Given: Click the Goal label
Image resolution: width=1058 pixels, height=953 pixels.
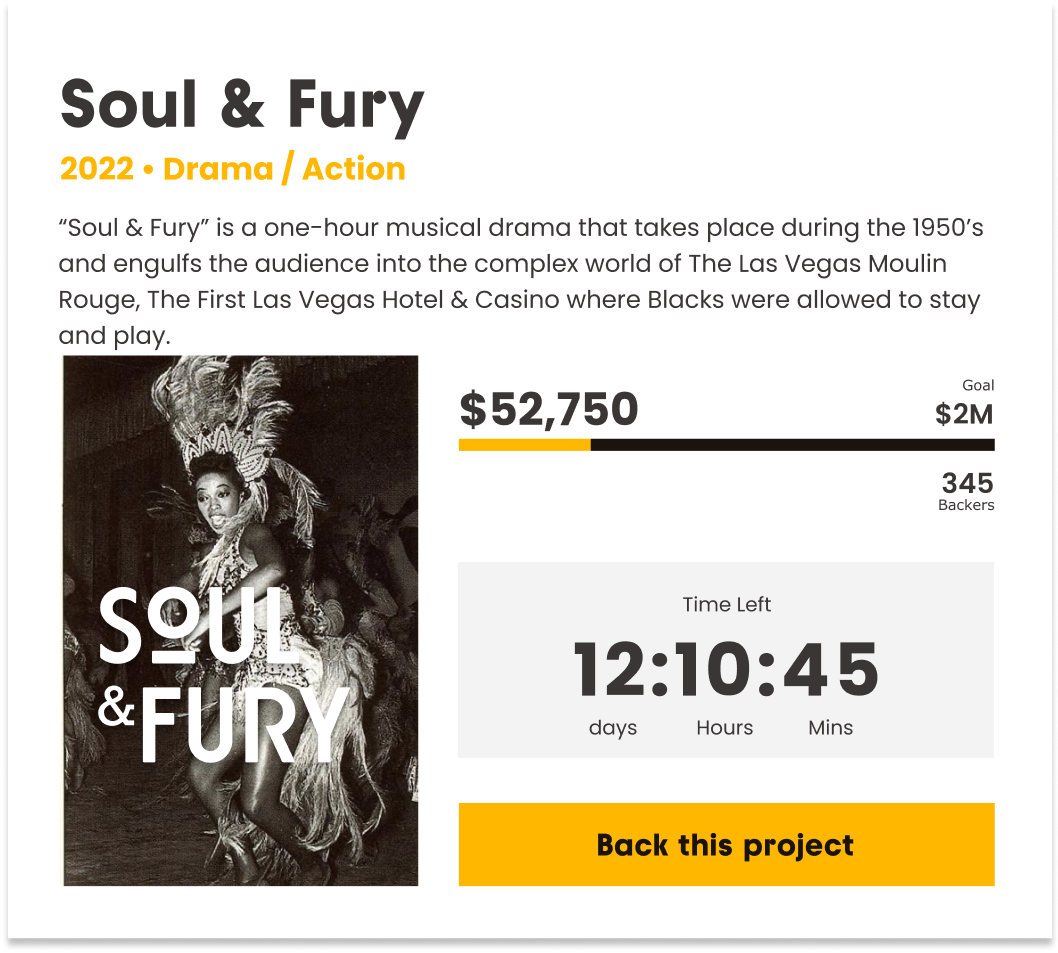Looking at the screenshot, I should (x=978, y=385).
